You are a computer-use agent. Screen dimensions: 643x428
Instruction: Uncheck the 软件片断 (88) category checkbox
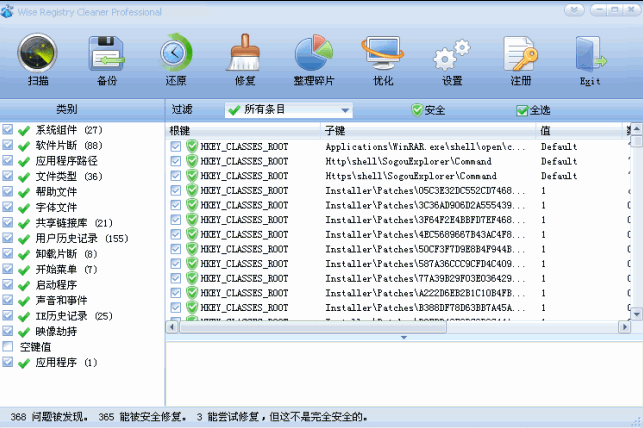pos(7,145)
